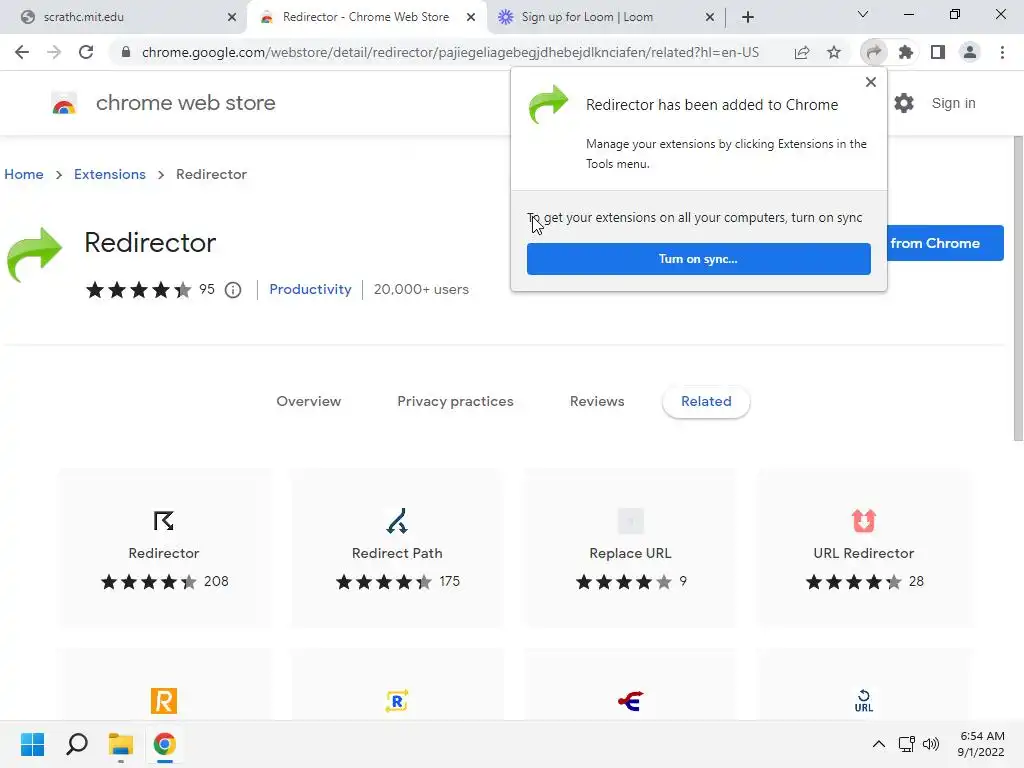Open the Redirector extension toolbar icon
This screenshot has height=768, width=1024.
pyautogui.click(x=874, y=52)
